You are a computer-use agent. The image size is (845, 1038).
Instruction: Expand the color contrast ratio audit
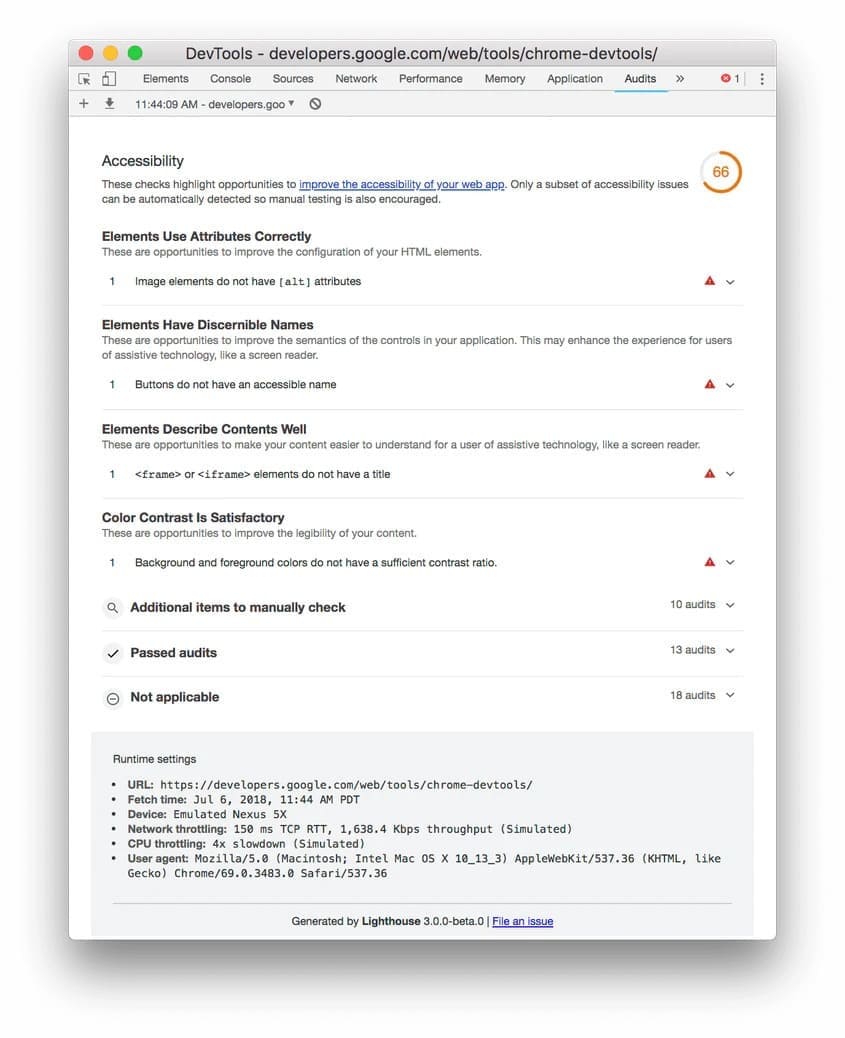(x=730, y=563)
